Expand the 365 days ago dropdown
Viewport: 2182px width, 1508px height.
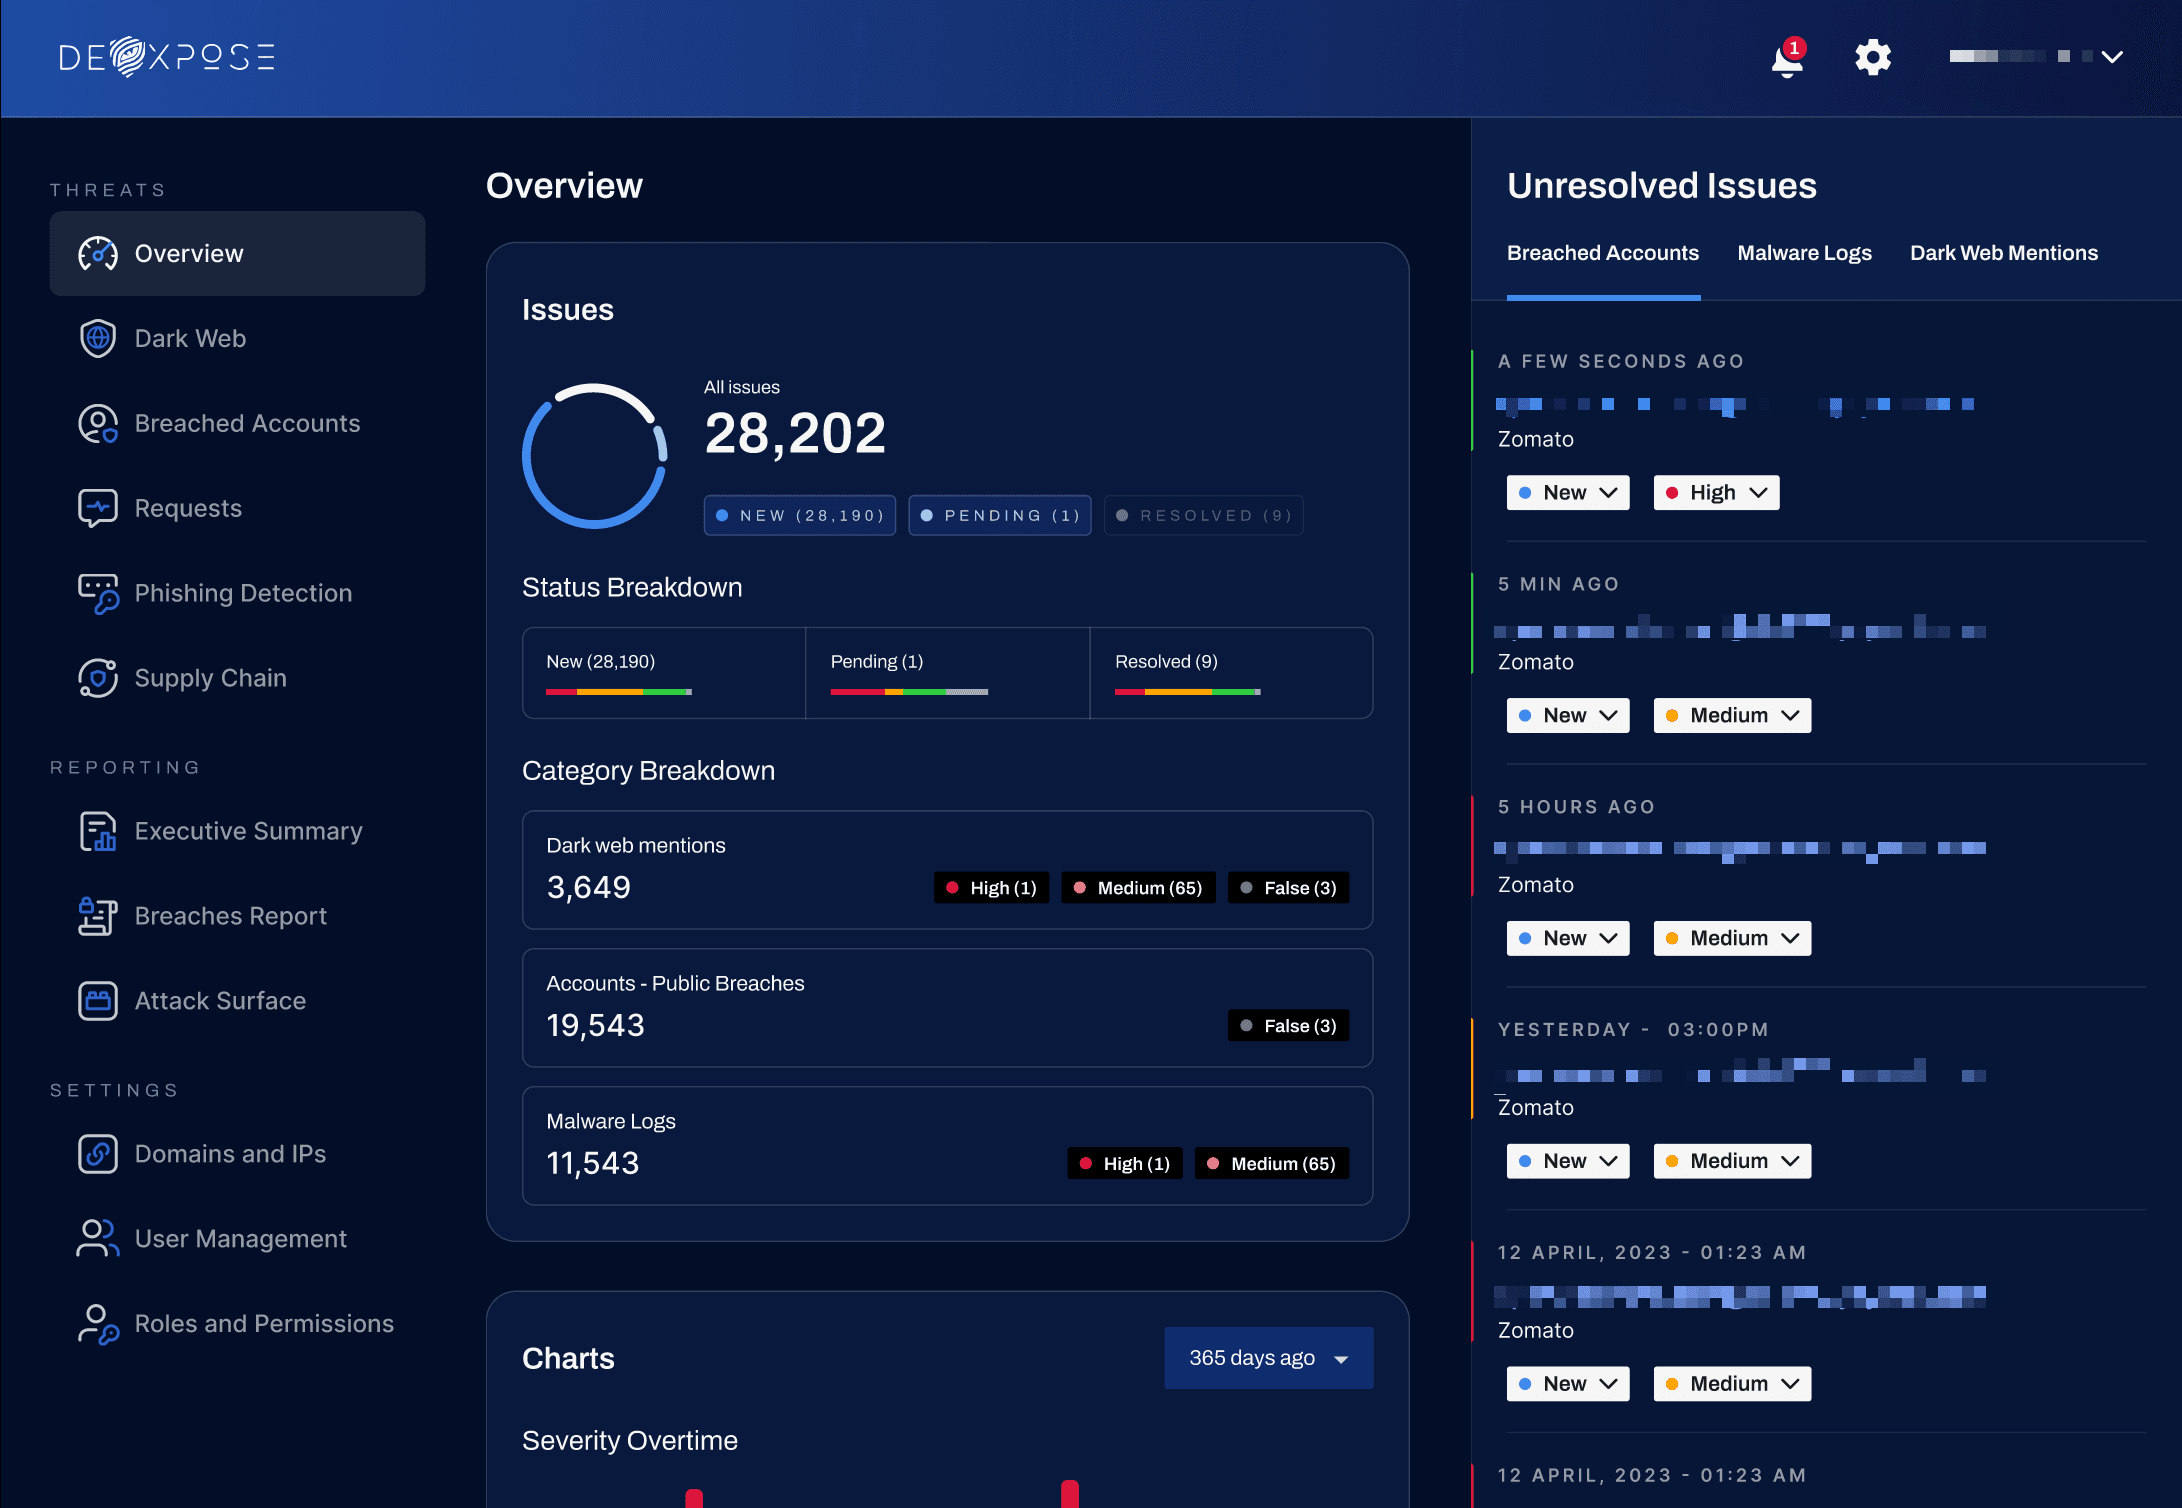click(1268, 1358)
